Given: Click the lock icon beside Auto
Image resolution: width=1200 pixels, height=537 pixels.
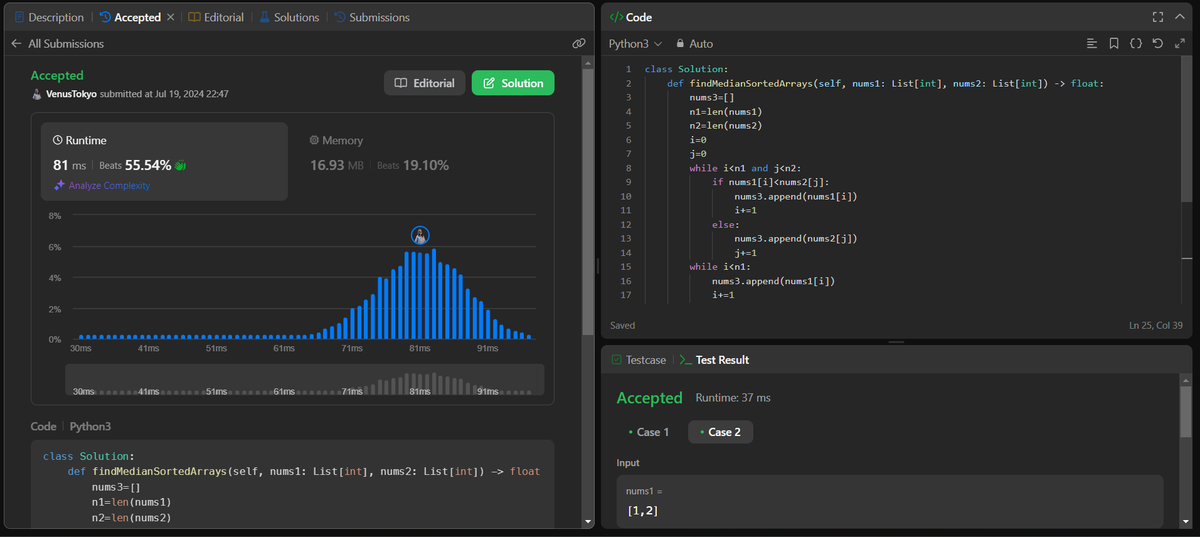Looking at the screenshot, I should click(680, 44).
